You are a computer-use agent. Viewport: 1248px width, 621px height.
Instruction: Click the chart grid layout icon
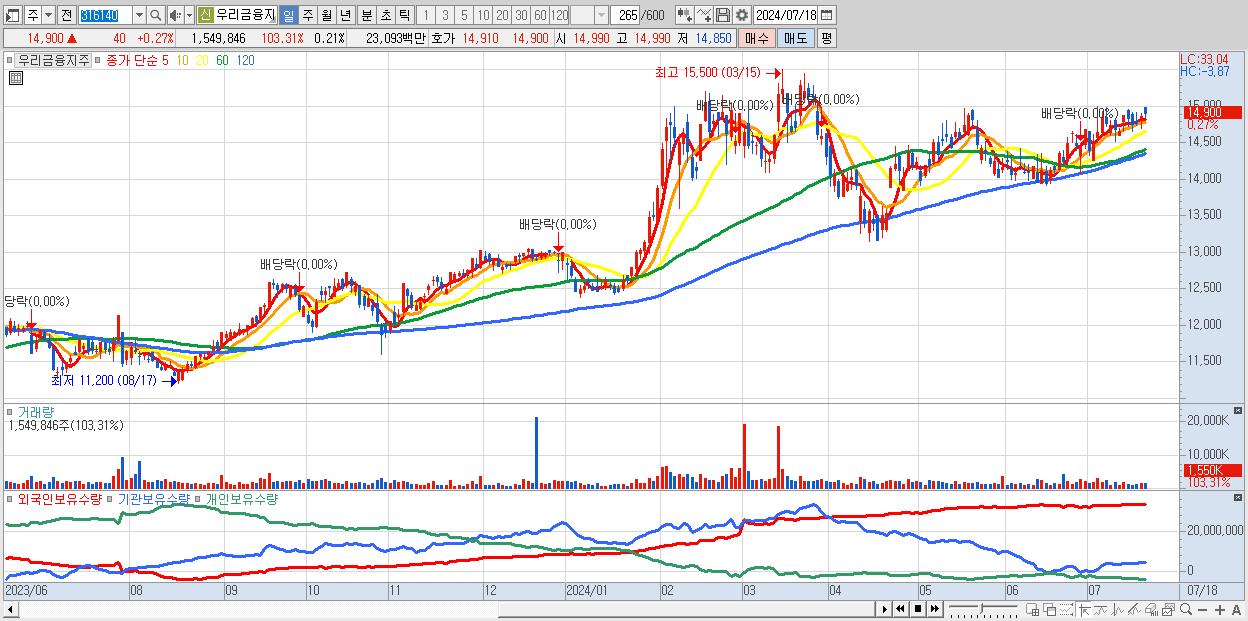pos(1033,610)
